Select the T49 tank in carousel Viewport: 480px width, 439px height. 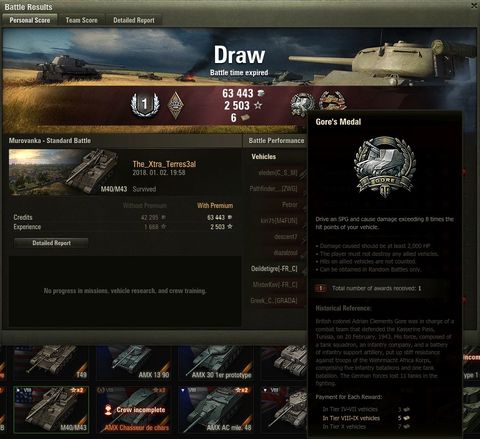point(51,363)
